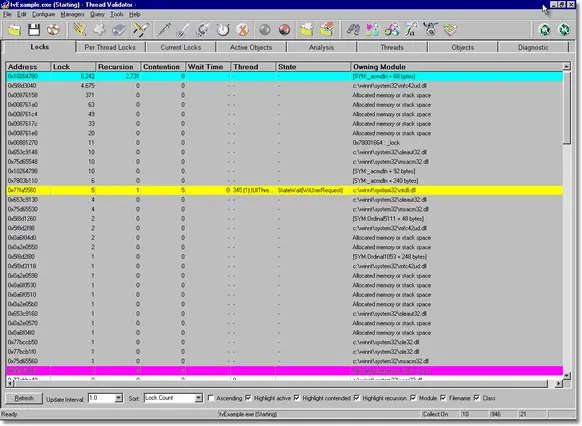Click the horizontal scrollbar right arrow
Viewport: 582px width, 426px height.
(x=558, y=384)
